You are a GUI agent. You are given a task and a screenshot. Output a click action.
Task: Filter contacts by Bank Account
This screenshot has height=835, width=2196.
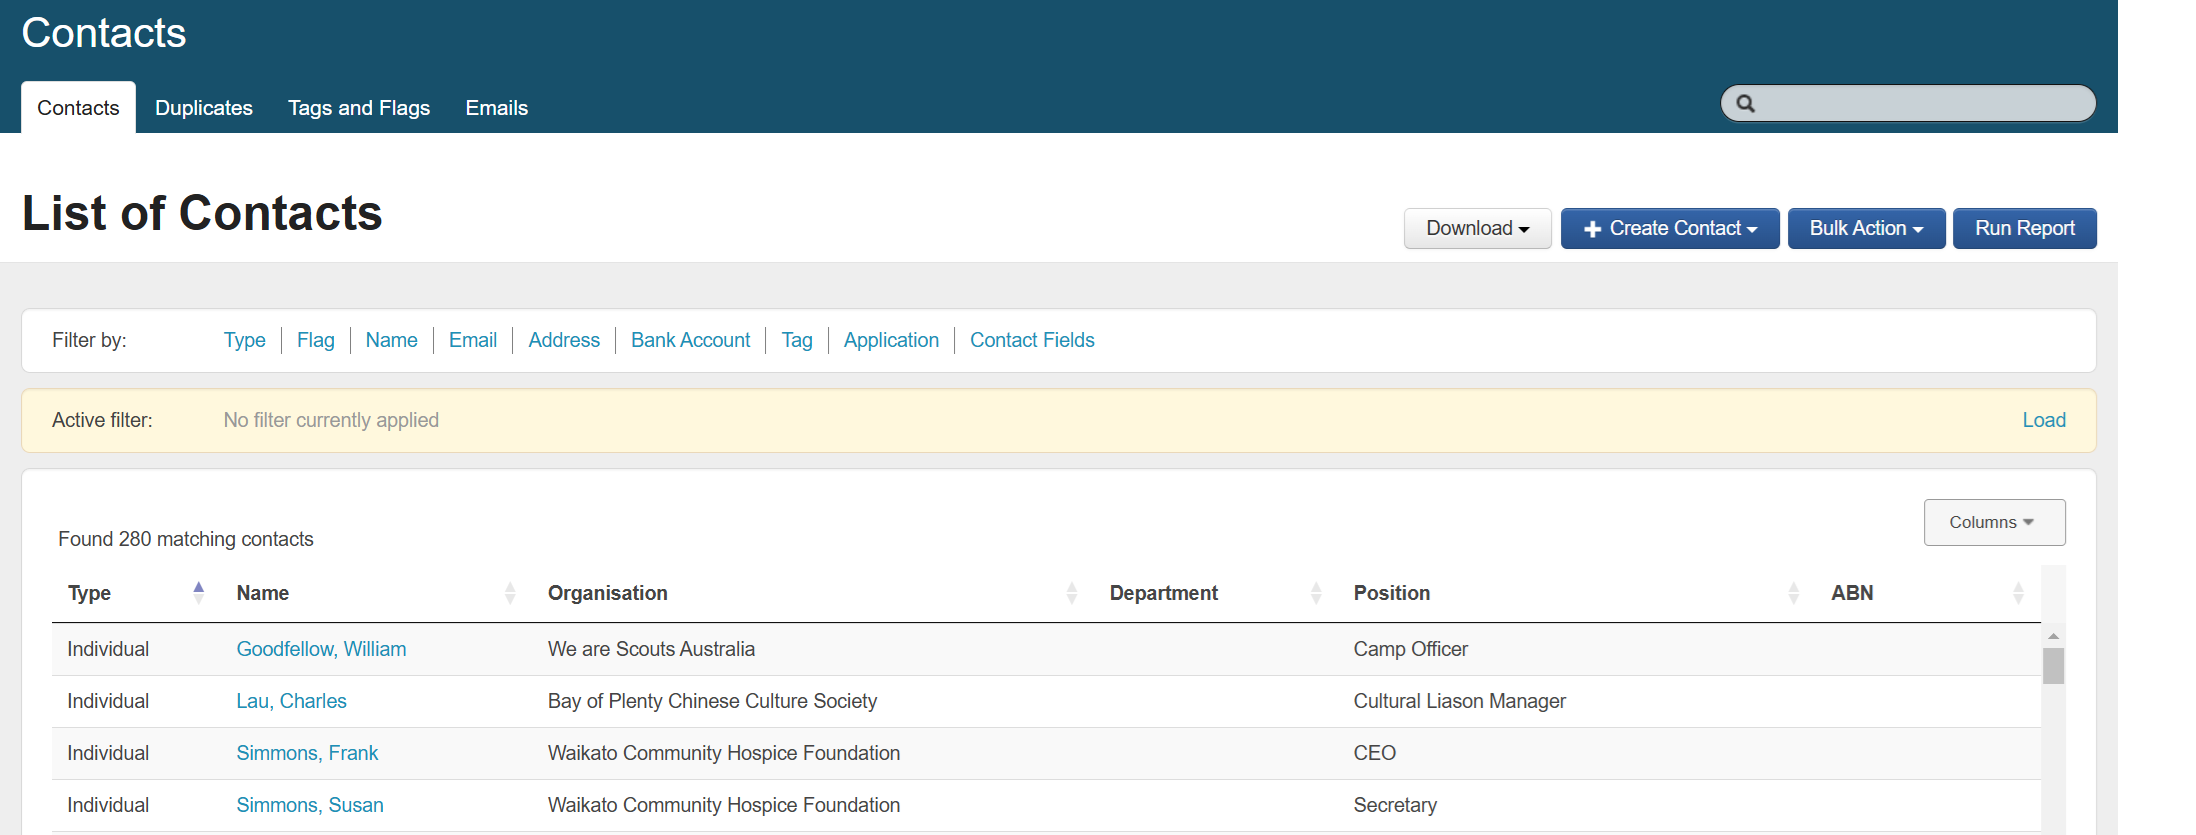click(x=690, y=340)
